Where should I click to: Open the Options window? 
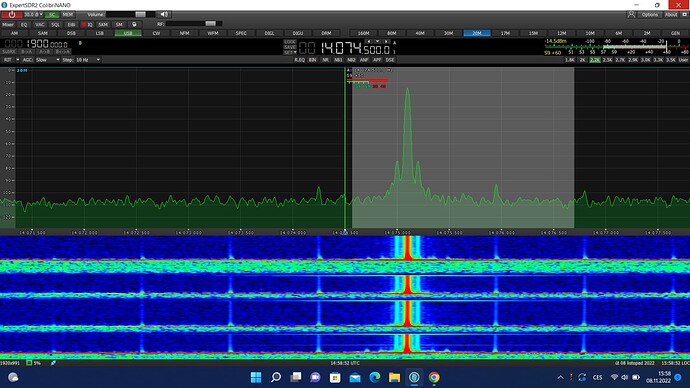(x=650, y=15)
